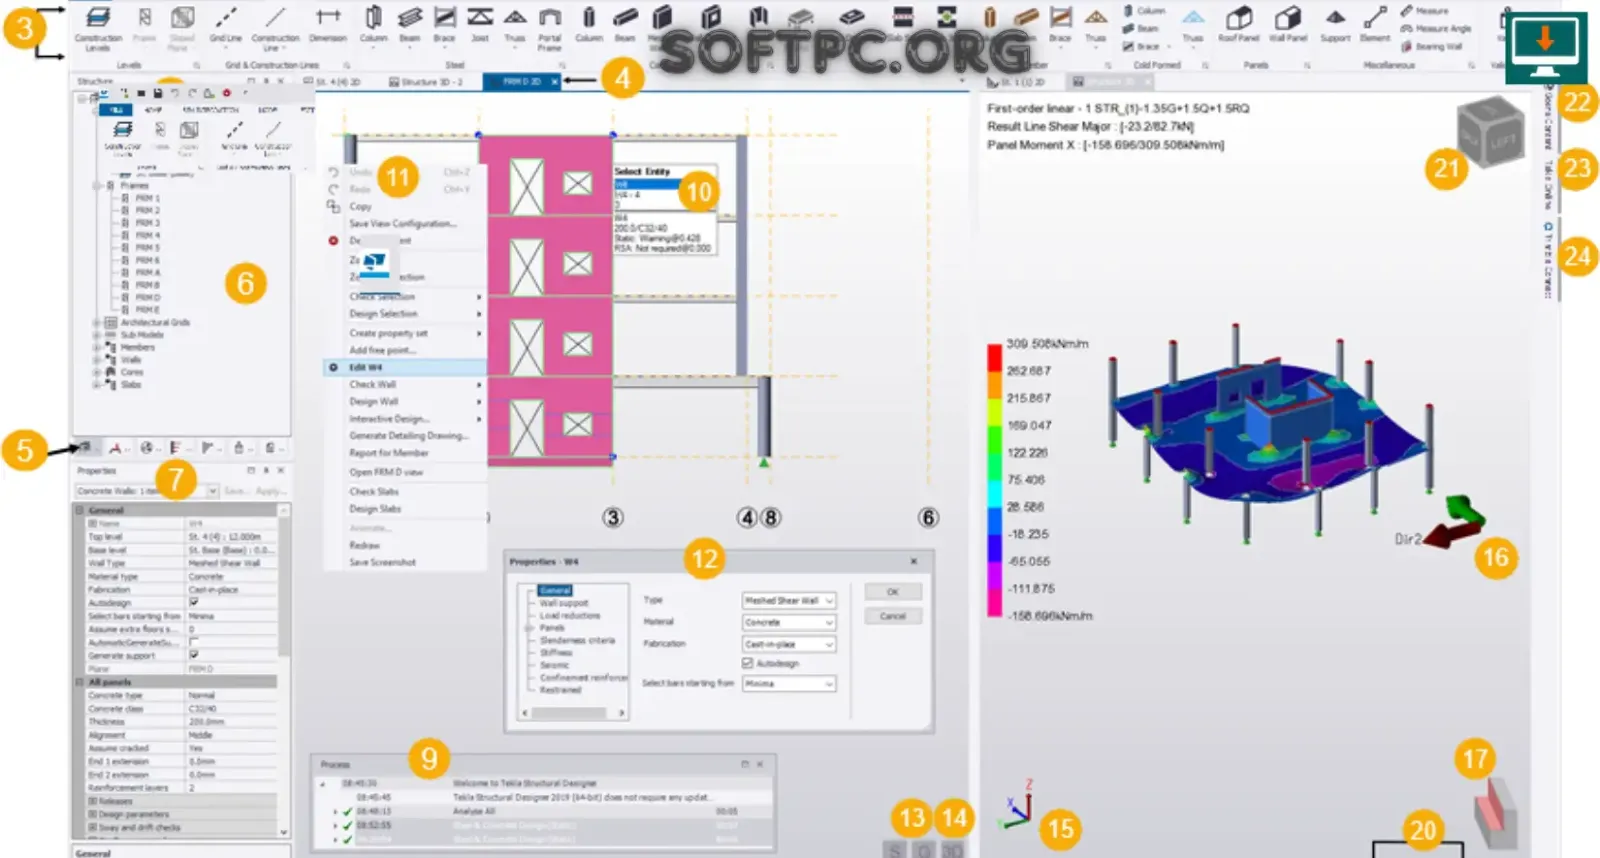Pick the Steel Brace tool

coord(445,25)
